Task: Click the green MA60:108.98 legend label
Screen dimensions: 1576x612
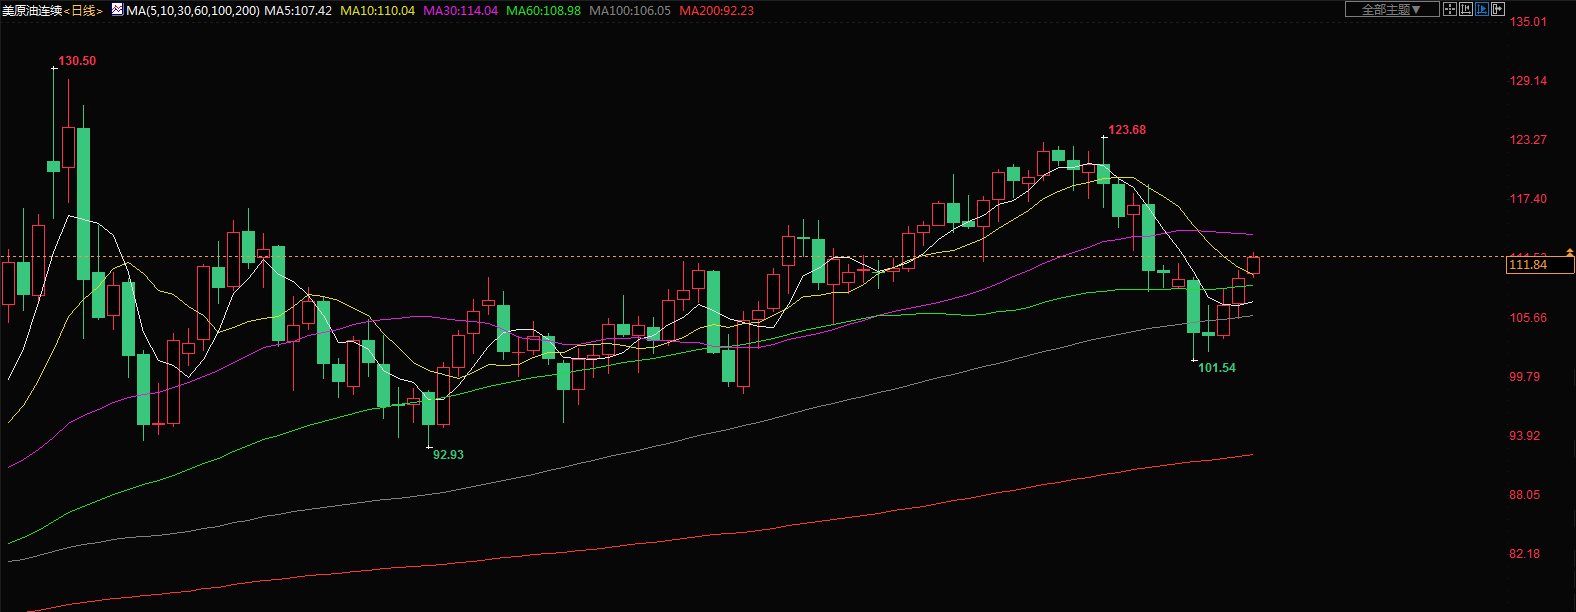Action: (x=543, y=11)
